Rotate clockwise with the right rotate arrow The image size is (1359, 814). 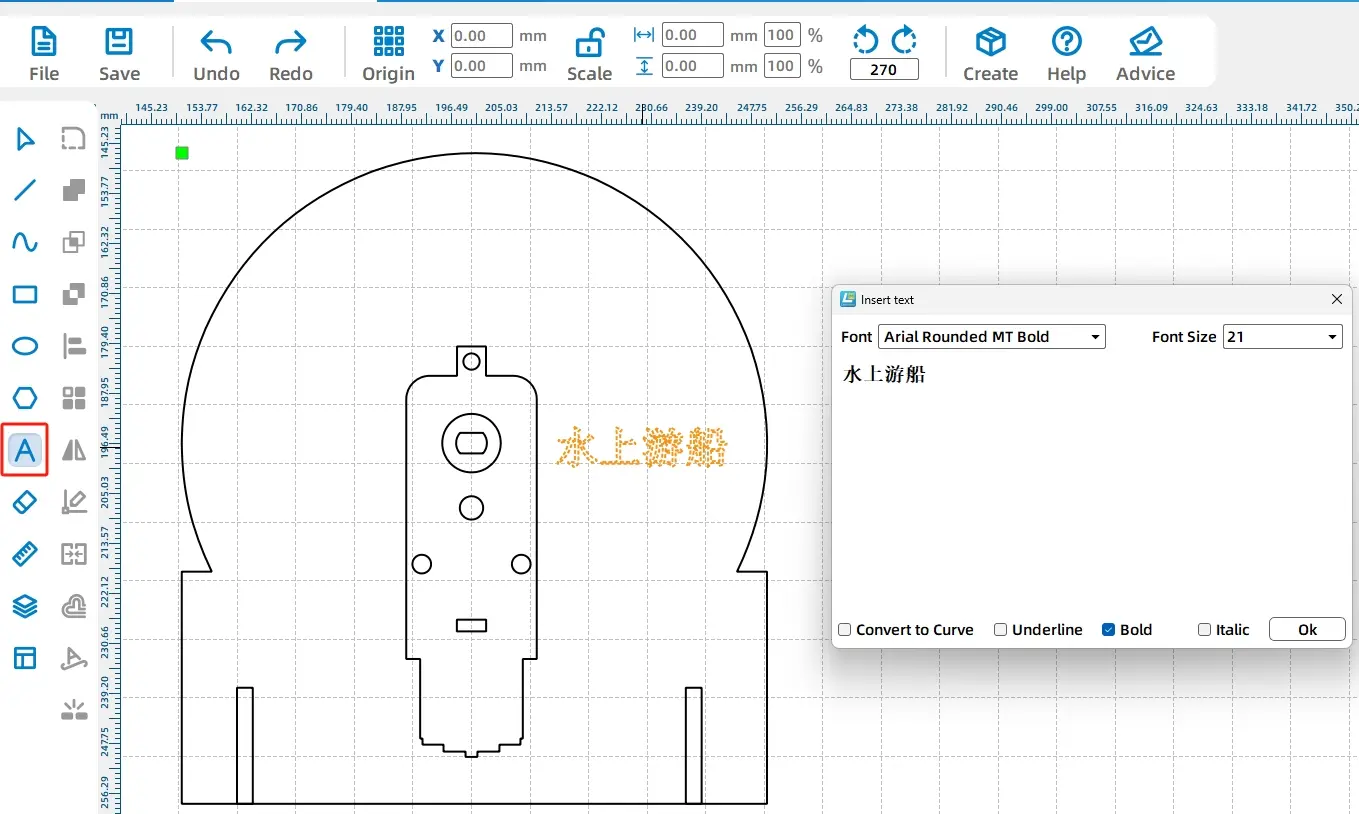click(904, 40)
